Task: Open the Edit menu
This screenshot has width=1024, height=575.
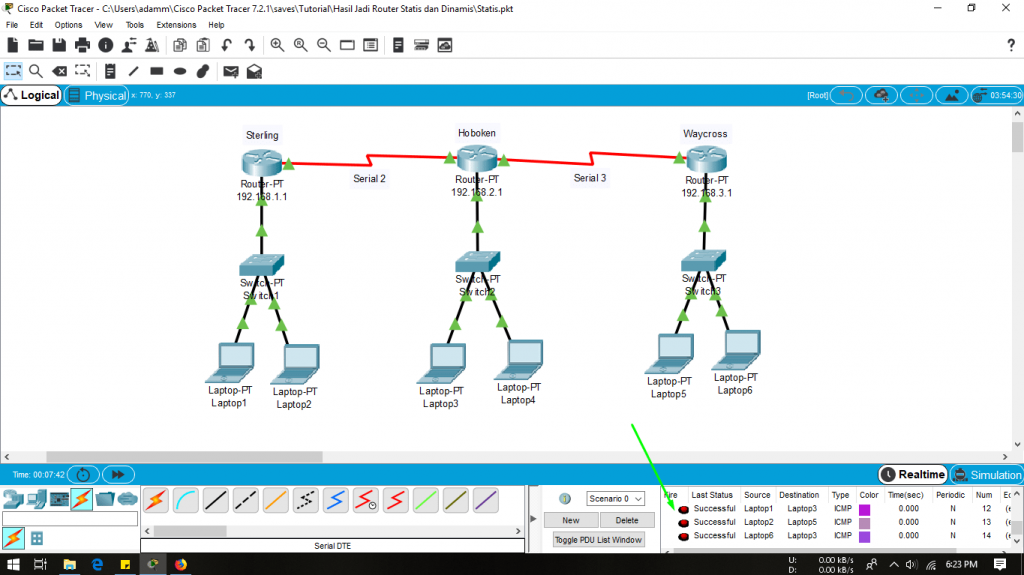Action: tap(36, 25)
